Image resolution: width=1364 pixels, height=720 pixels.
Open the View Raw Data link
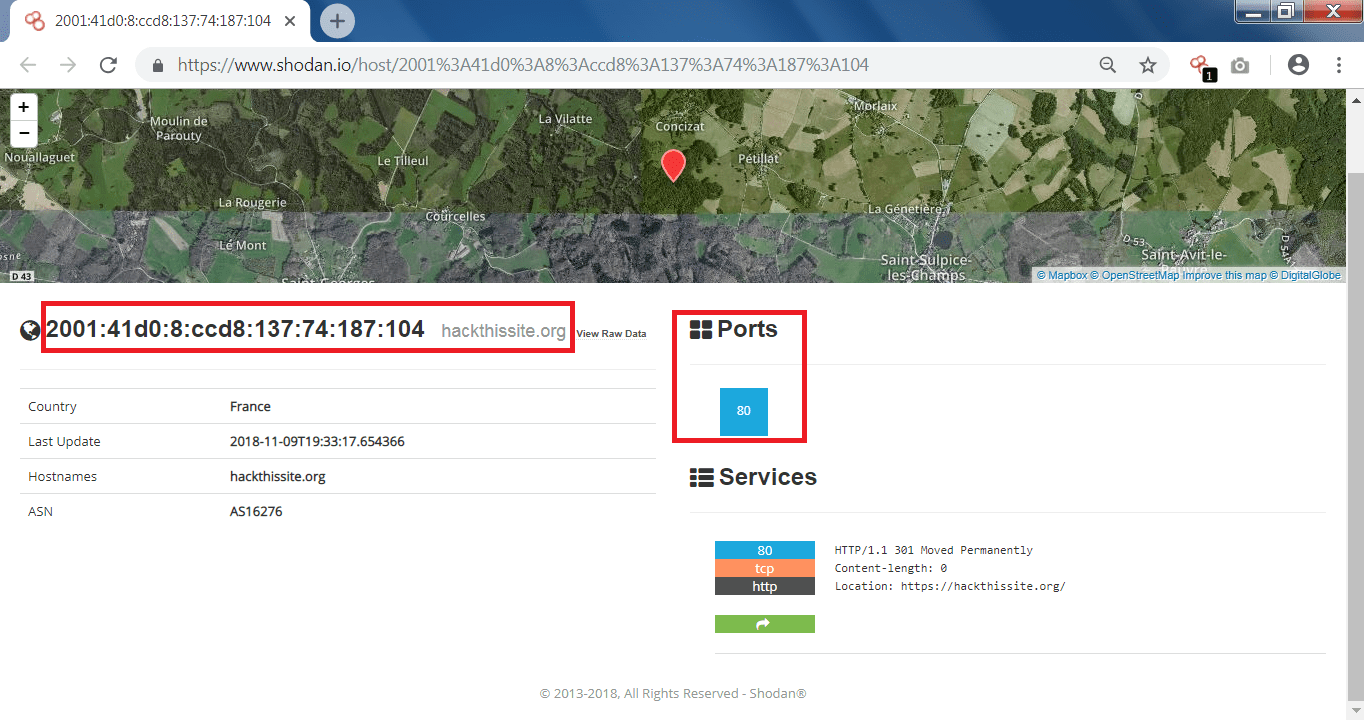(x=611, y=334)
